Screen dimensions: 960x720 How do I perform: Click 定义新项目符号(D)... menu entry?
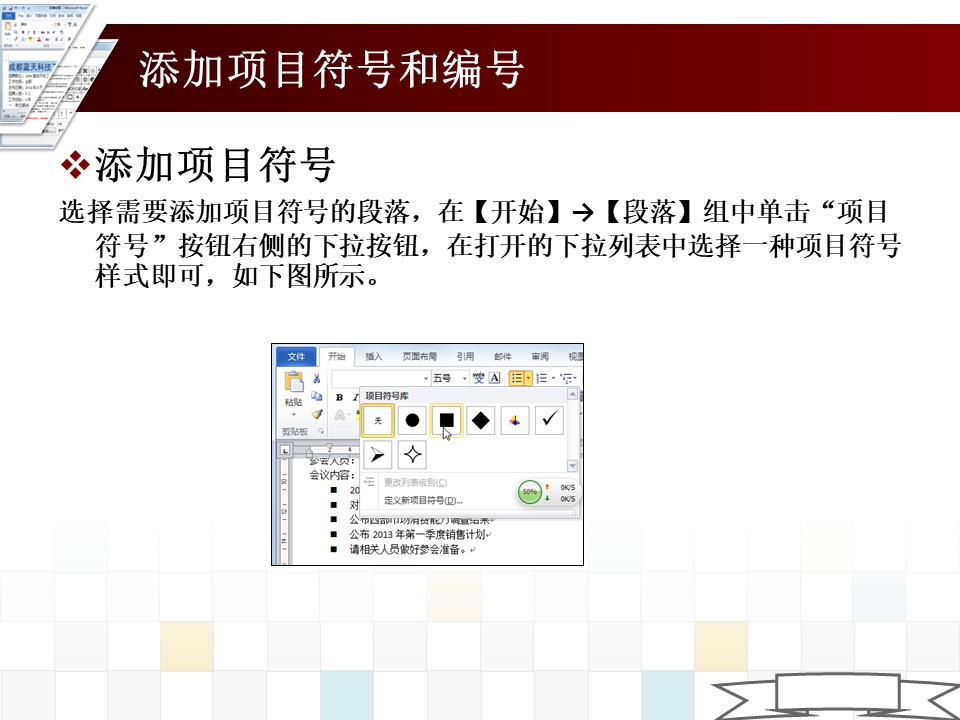click(424, 500)
